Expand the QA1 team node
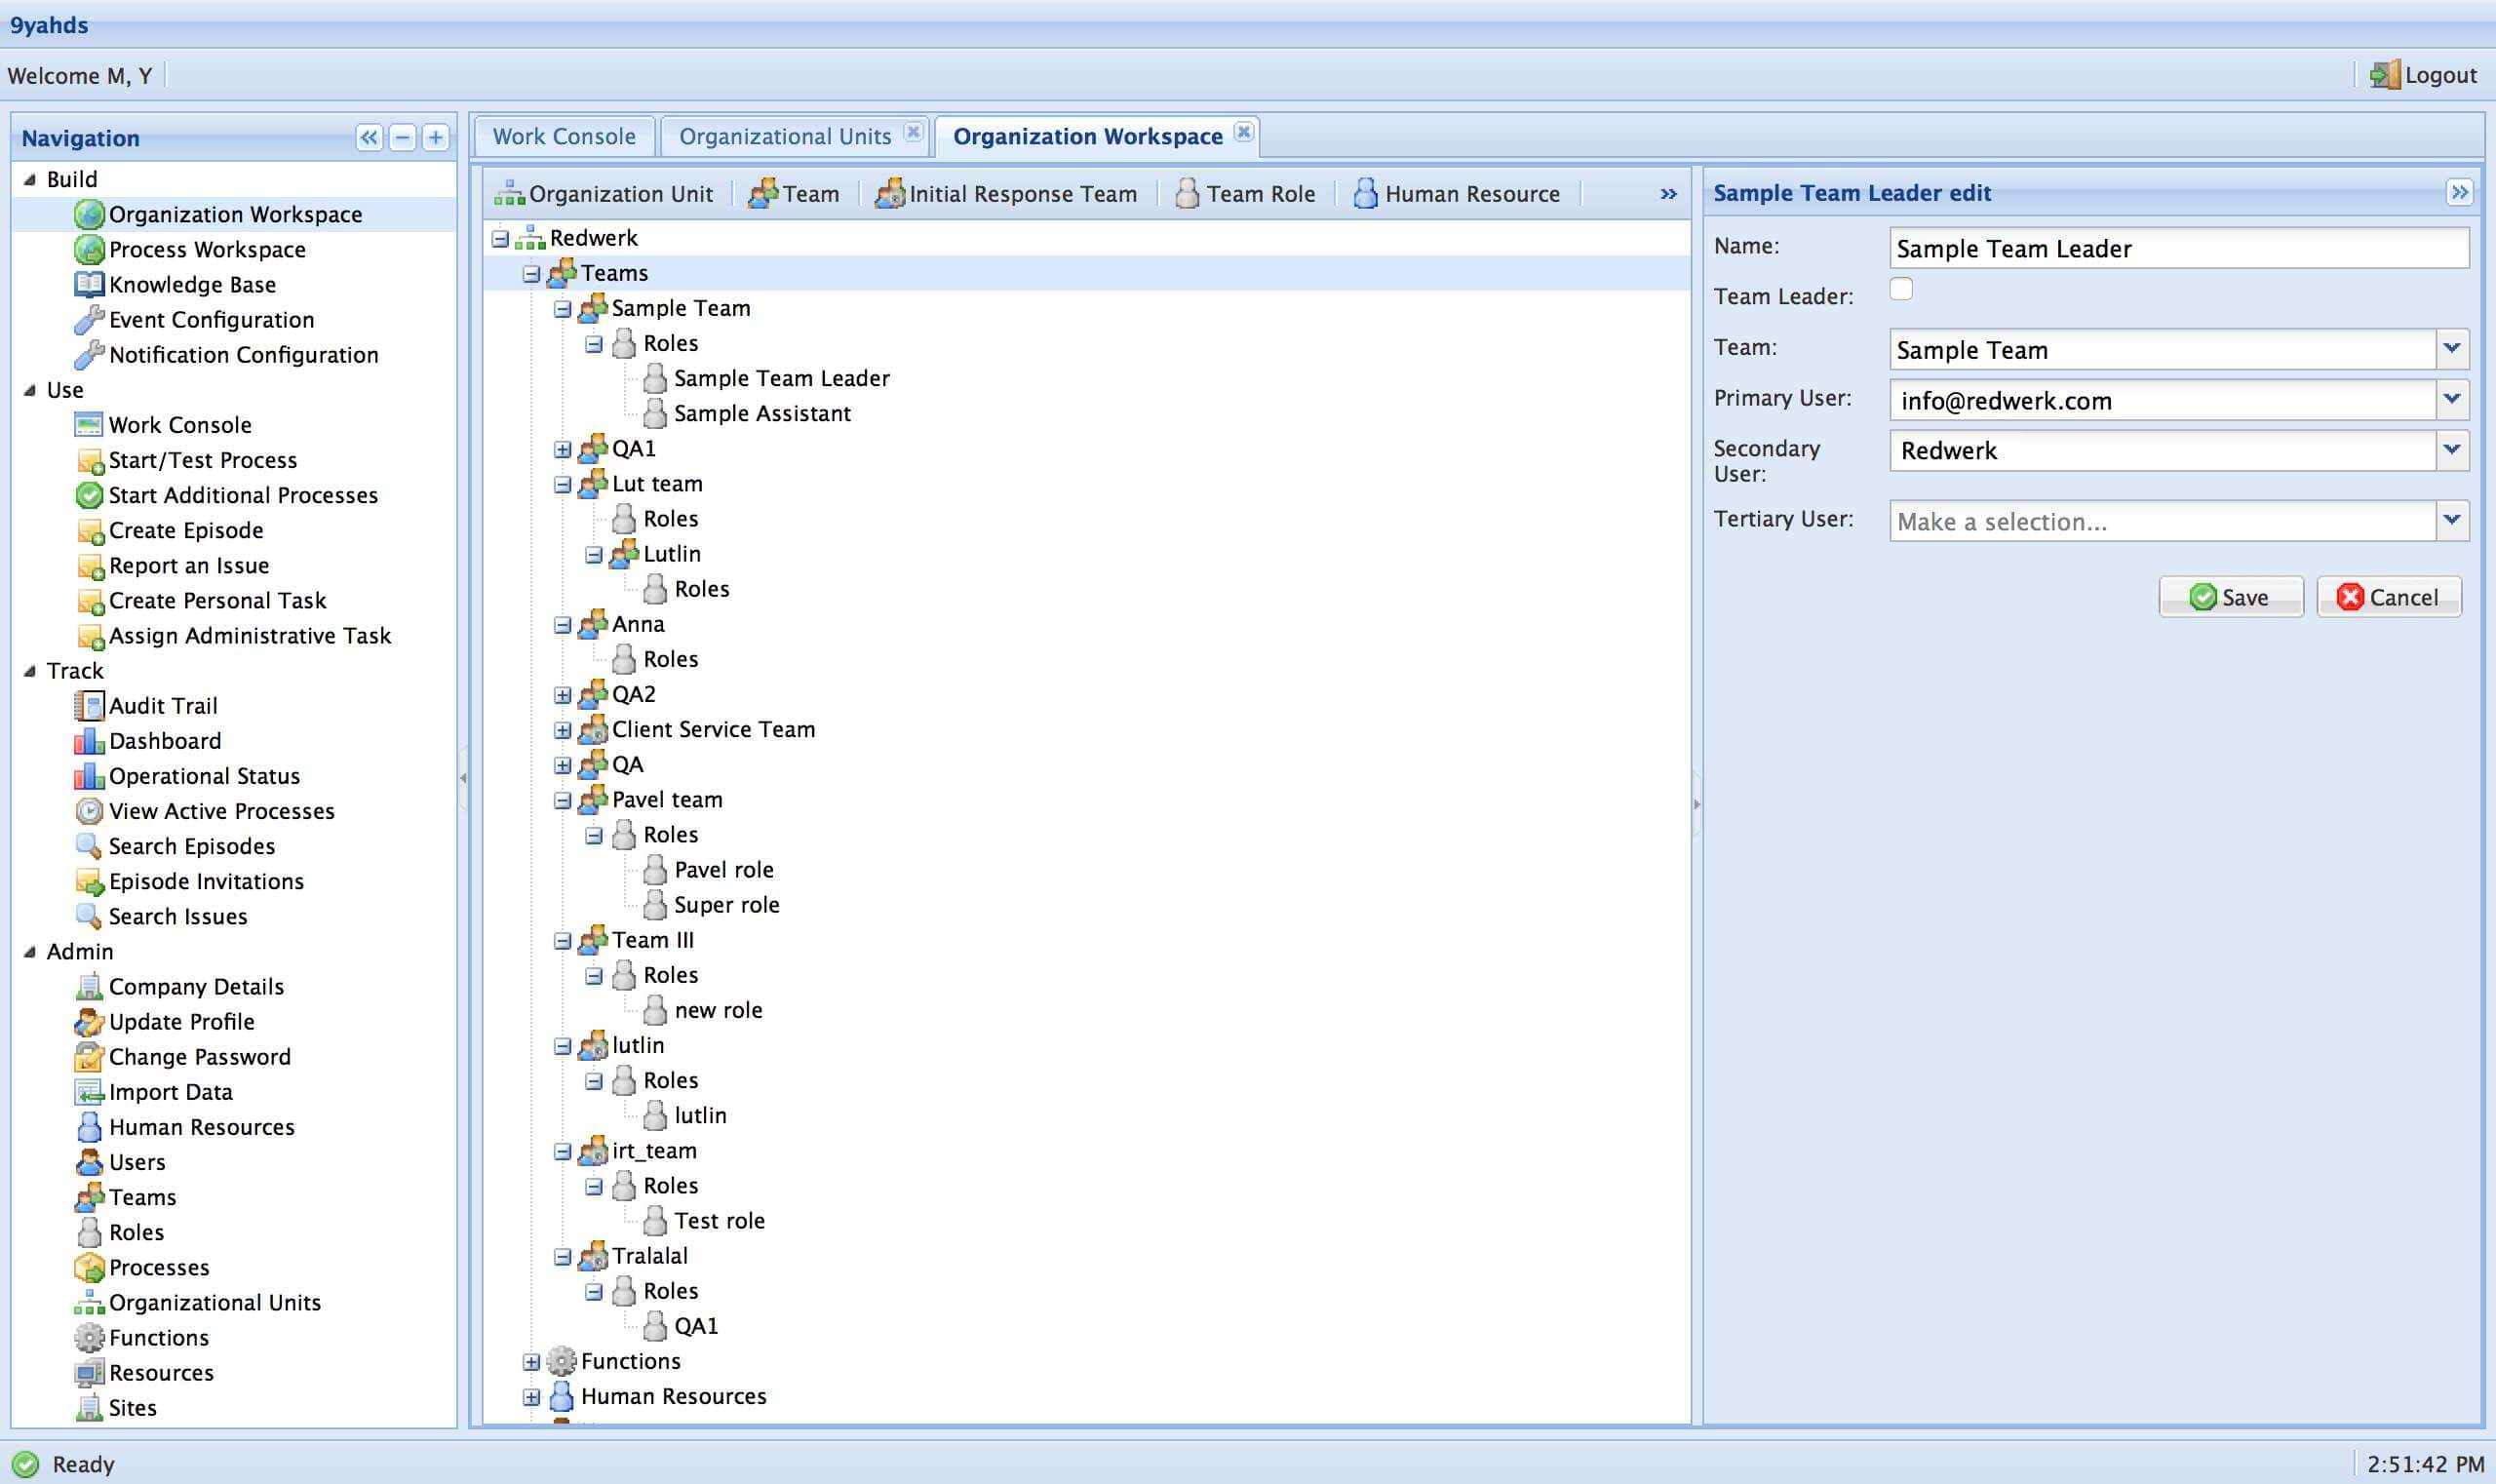Viewport: 2496px width, 1484px height. point(562,449)
